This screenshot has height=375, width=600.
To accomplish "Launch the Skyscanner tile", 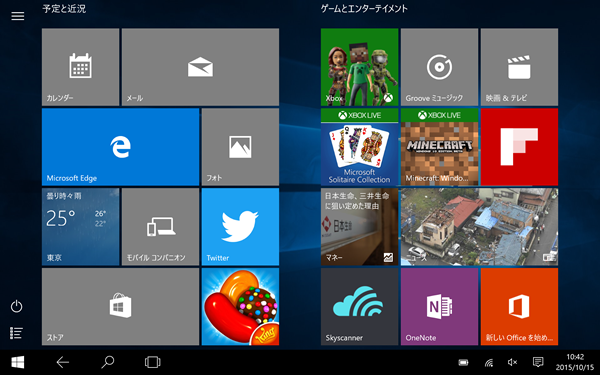I will click(x=359, y=307).
